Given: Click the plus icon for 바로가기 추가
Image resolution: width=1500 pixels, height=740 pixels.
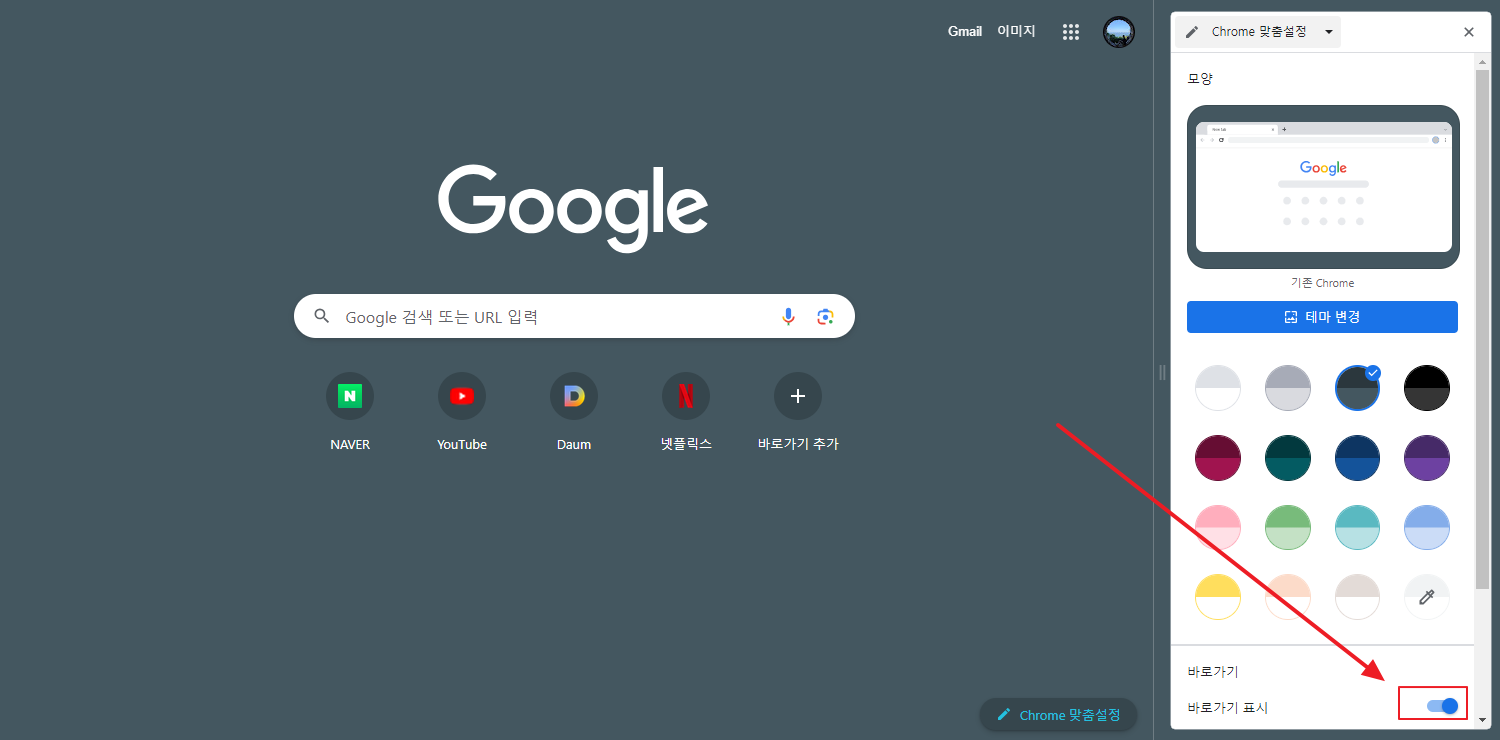Looking at the screenshot, I should click(798, 397).
